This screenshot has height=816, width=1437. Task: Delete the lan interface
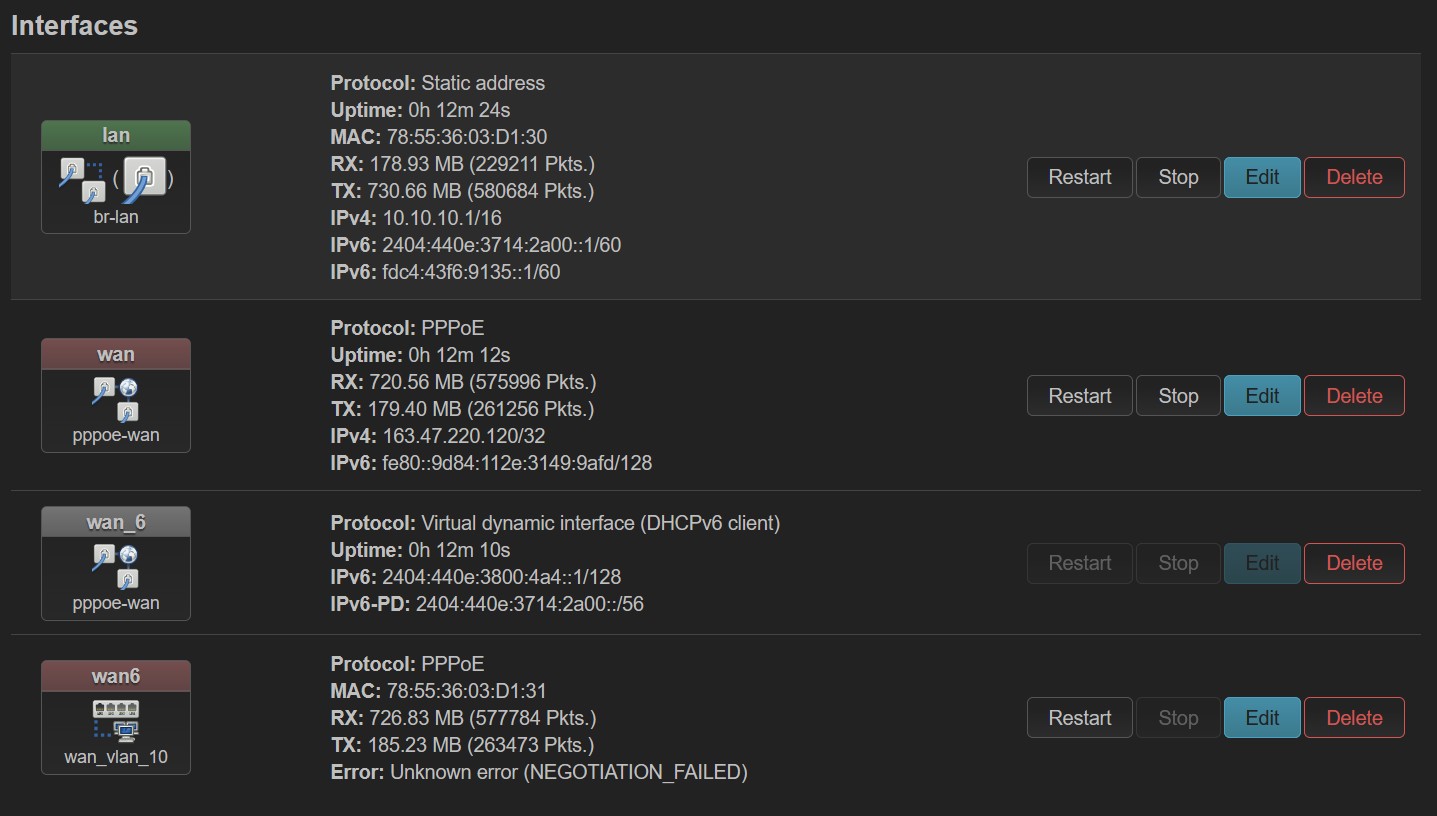coord(1354,177)
